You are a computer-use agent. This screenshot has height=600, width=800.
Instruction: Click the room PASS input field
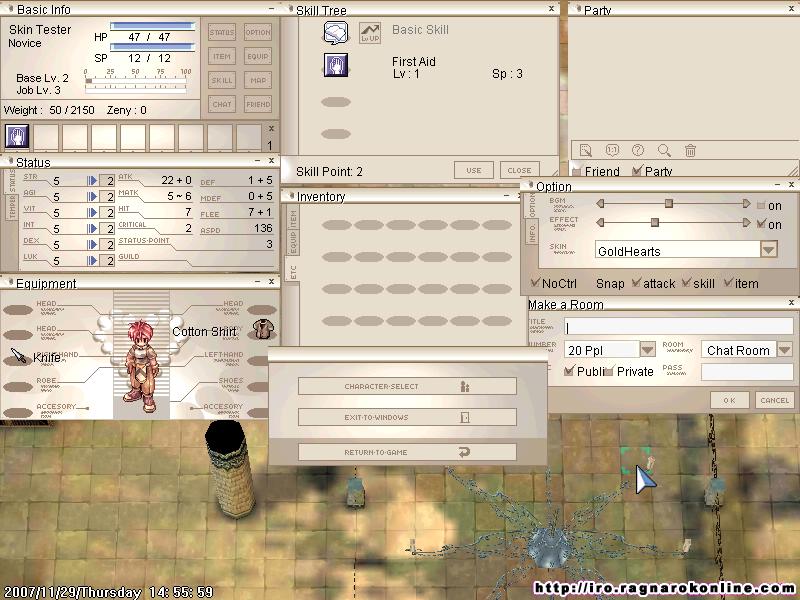click(x=747, y=372)
